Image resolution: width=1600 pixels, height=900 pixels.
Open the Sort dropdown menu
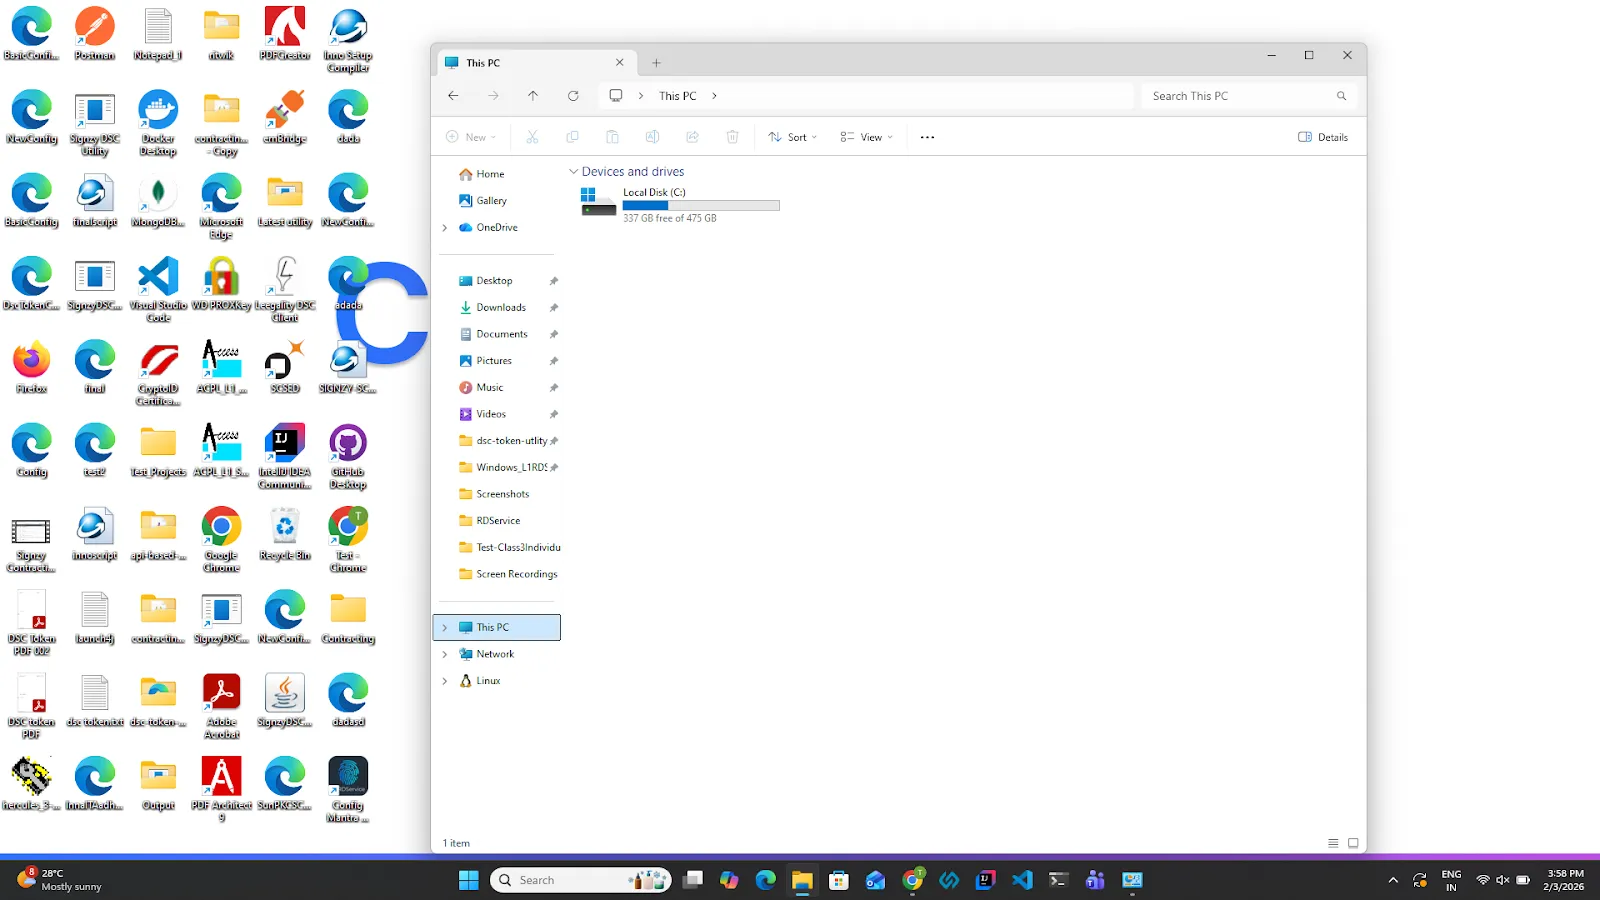pyautogui.click(x=793, y=137)
